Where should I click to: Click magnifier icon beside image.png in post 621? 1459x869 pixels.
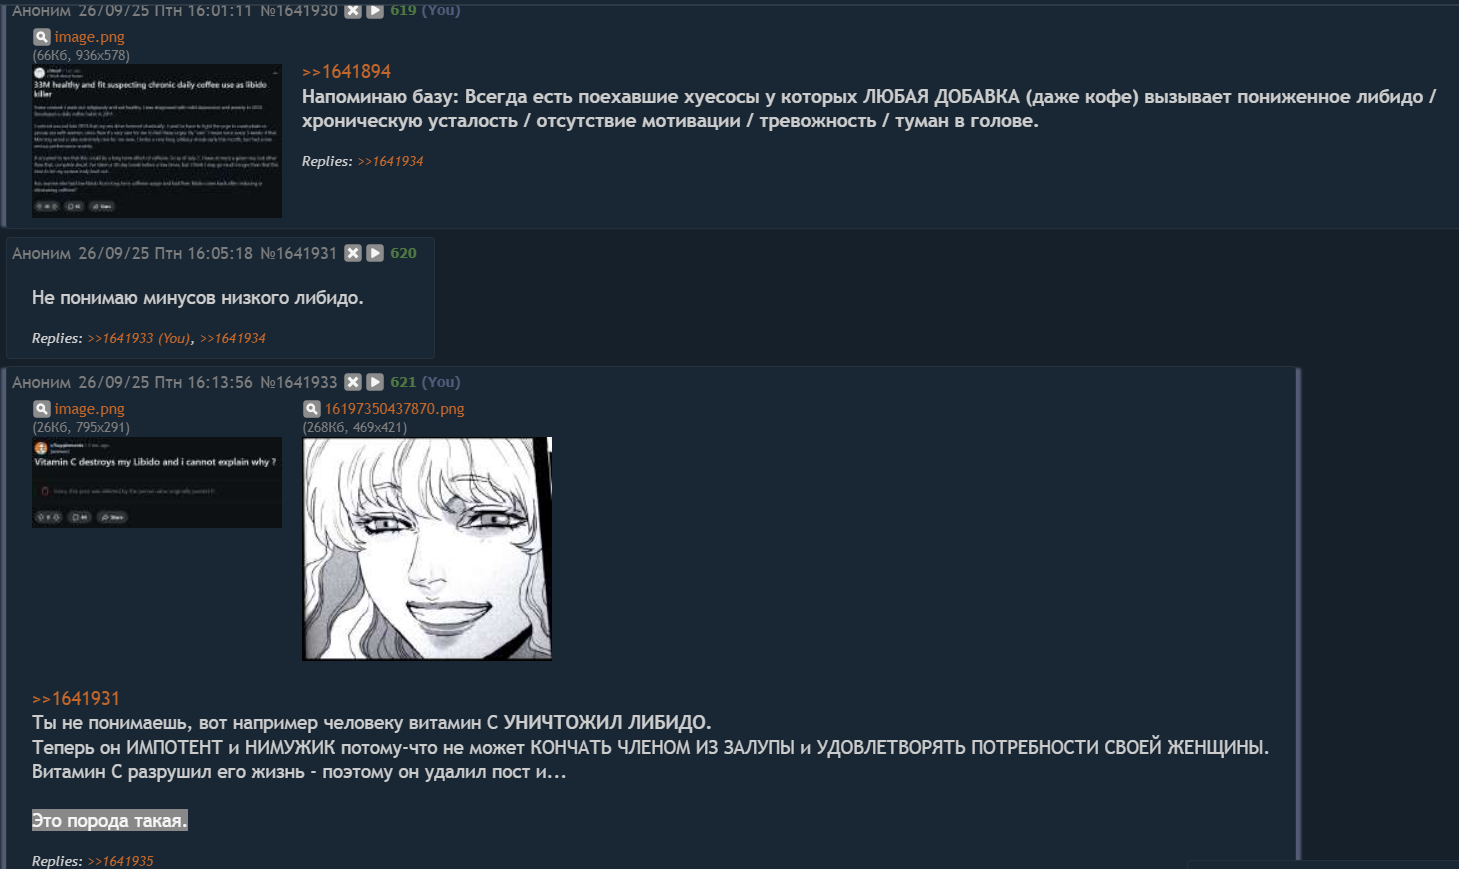41,408
